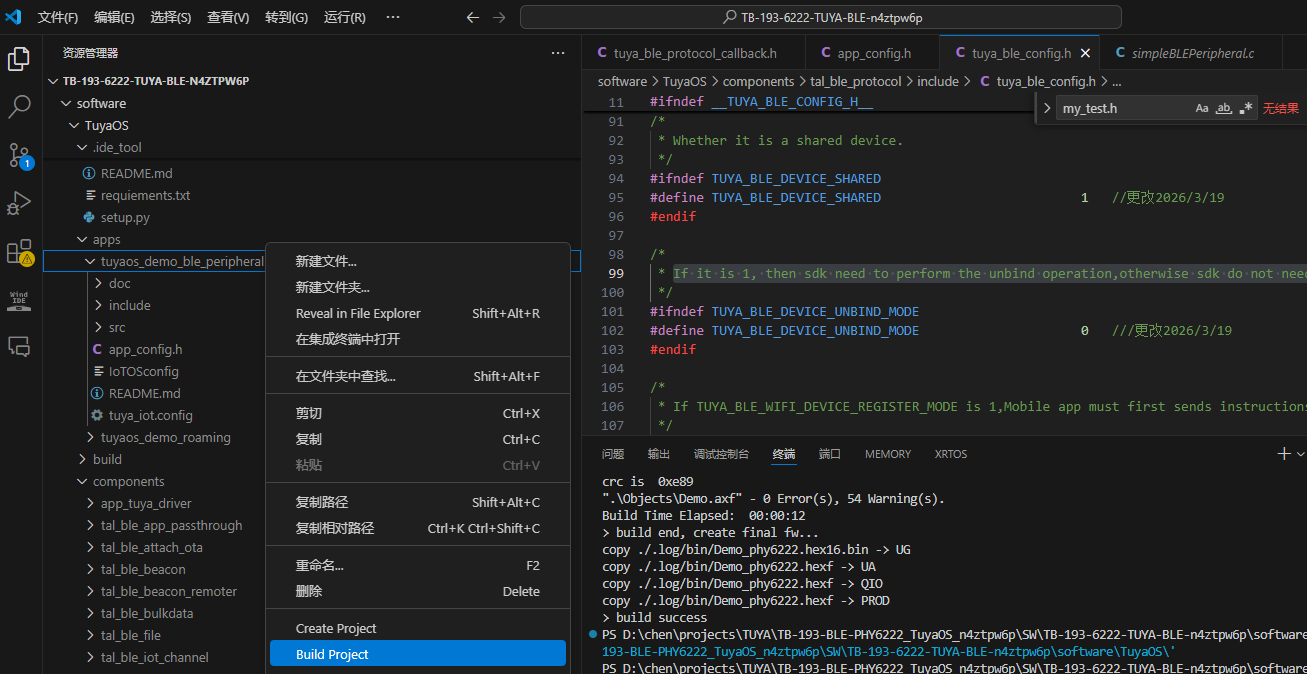Open Explorer panel more actions ellipsis
Screen dimensions: 1307x674
pyautogui.click(x=558, y=53)
